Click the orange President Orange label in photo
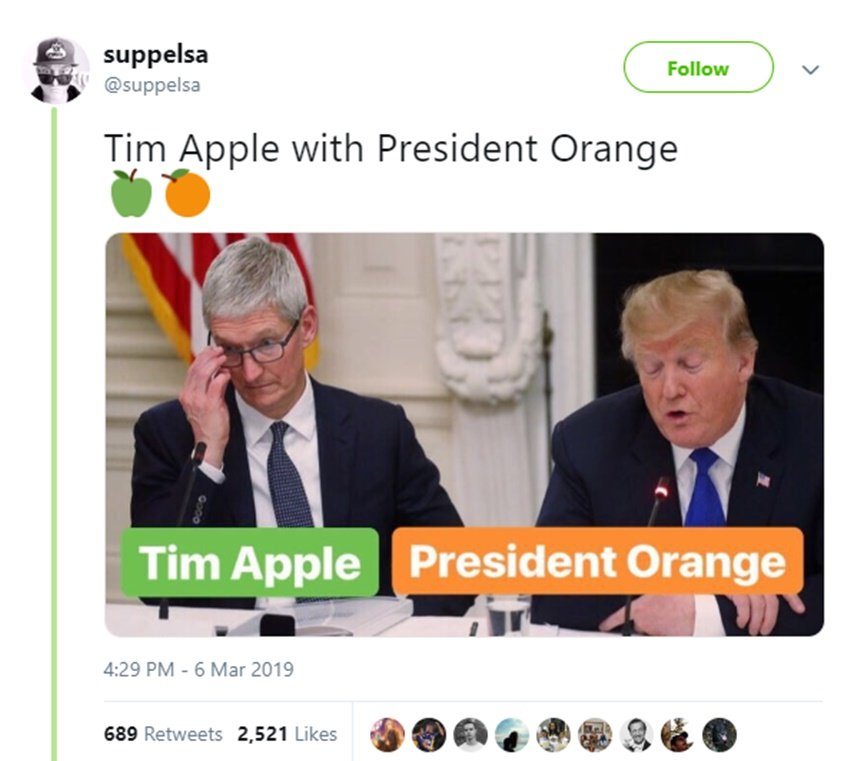 pyautogui.click(x=597, y=562)
